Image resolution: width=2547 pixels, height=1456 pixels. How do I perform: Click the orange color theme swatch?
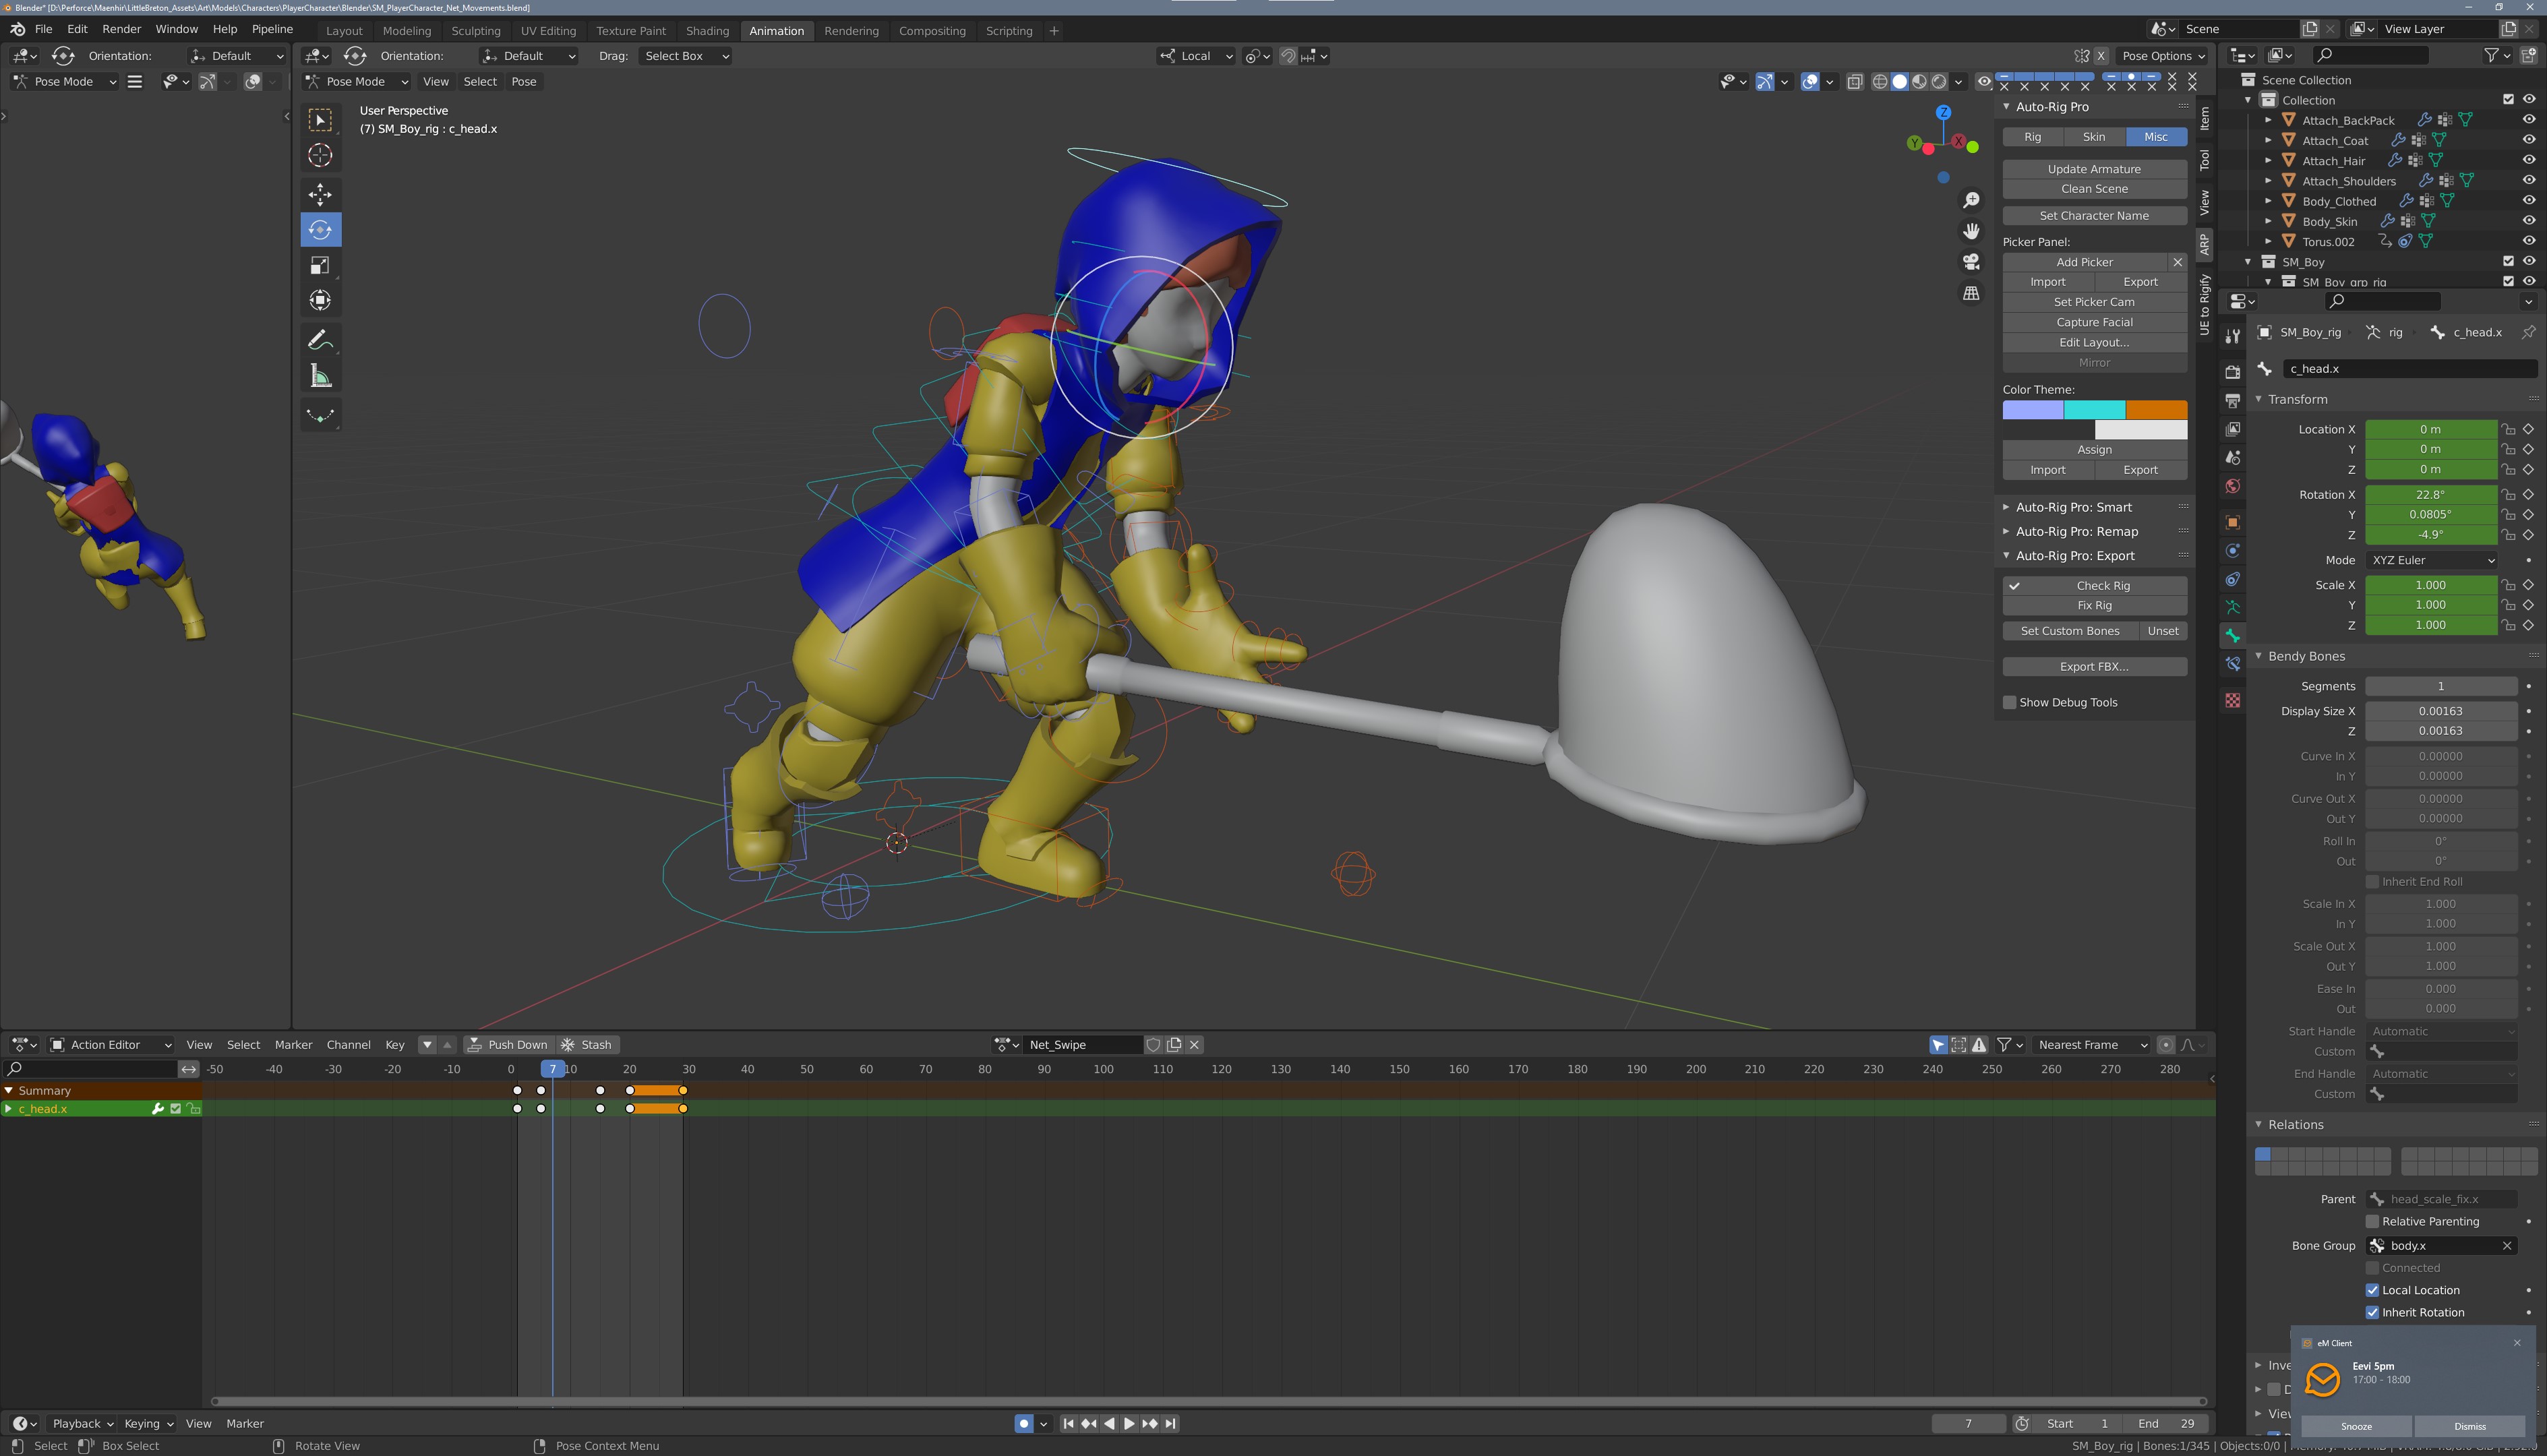[x=2156, y=409]
